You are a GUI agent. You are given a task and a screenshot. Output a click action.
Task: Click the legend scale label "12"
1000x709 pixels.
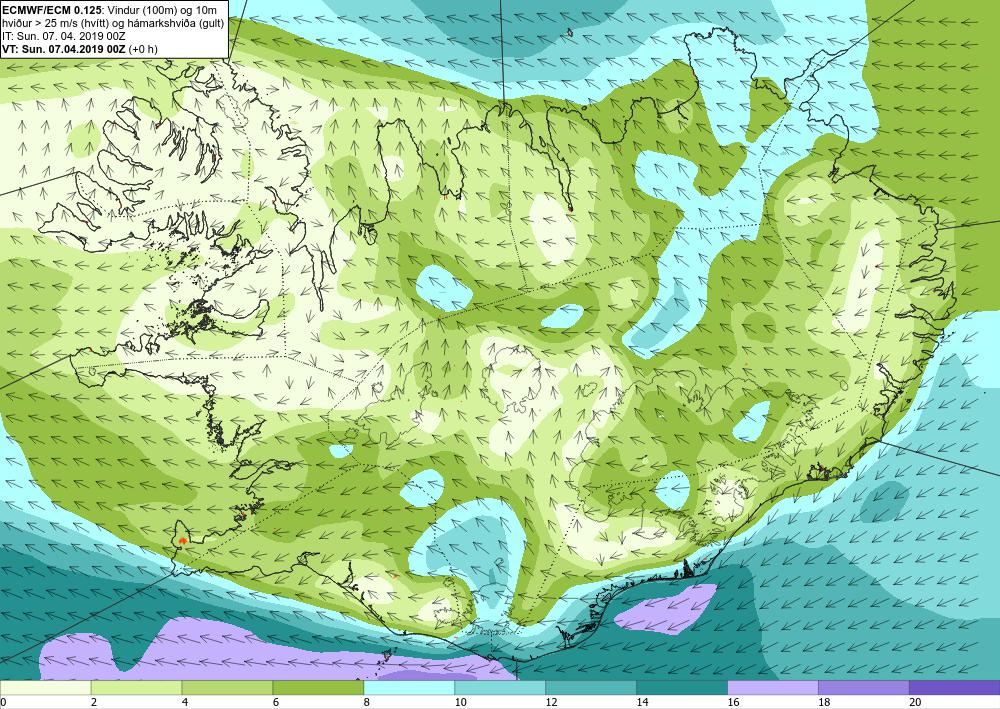(x=552, y=702)
